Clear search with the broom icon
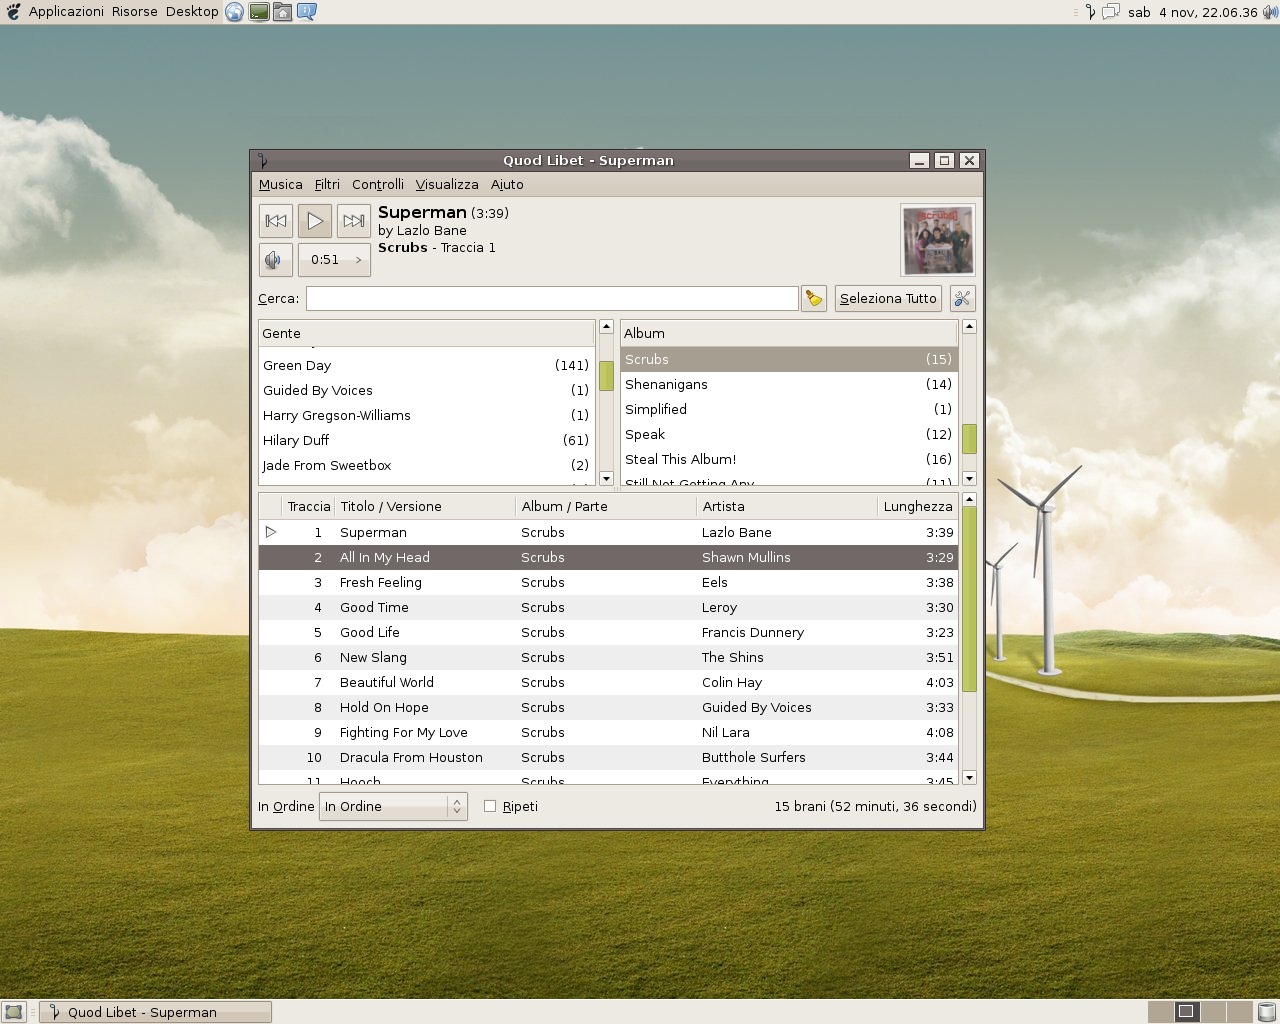 [x=814, y=299]
